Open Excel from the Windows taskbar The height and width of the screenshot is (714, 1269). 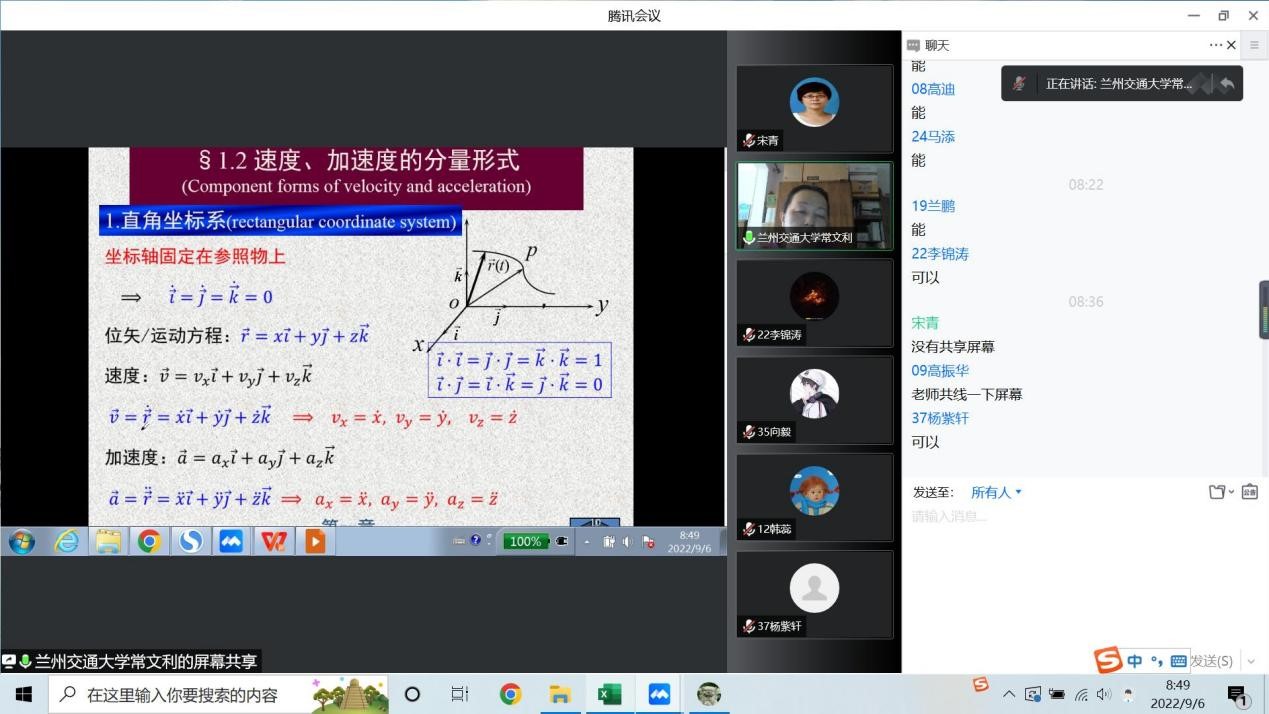[609, 694]
